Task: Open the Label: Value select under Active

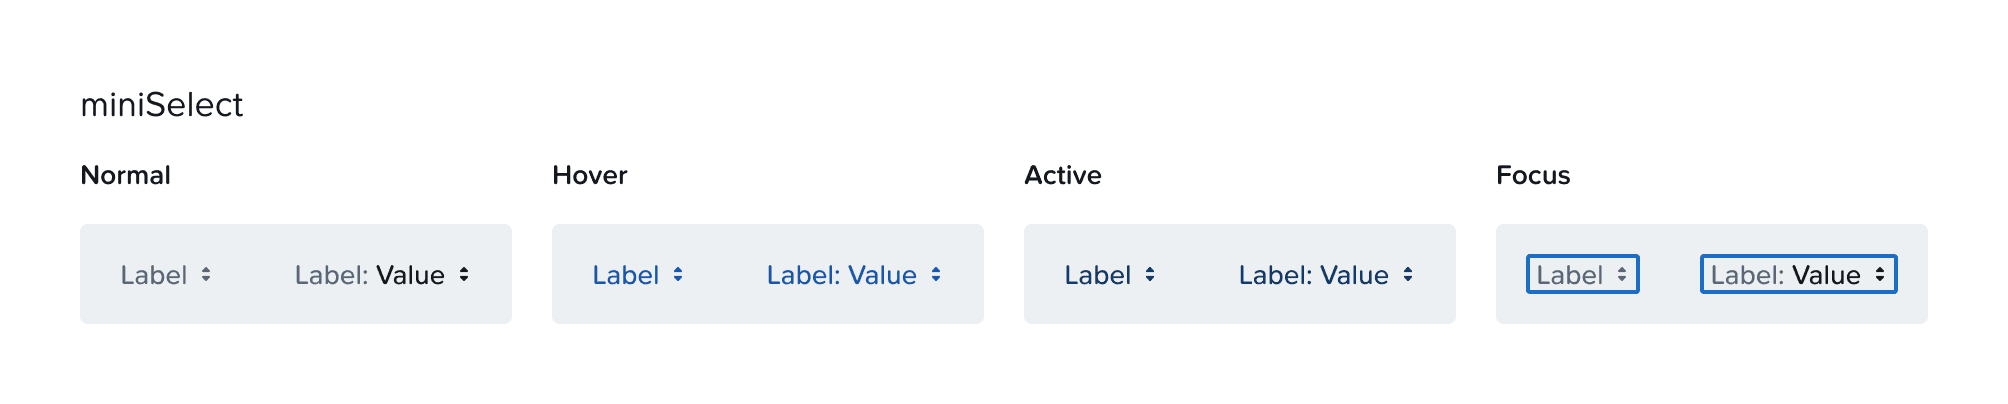Action: click(1313, 275)
